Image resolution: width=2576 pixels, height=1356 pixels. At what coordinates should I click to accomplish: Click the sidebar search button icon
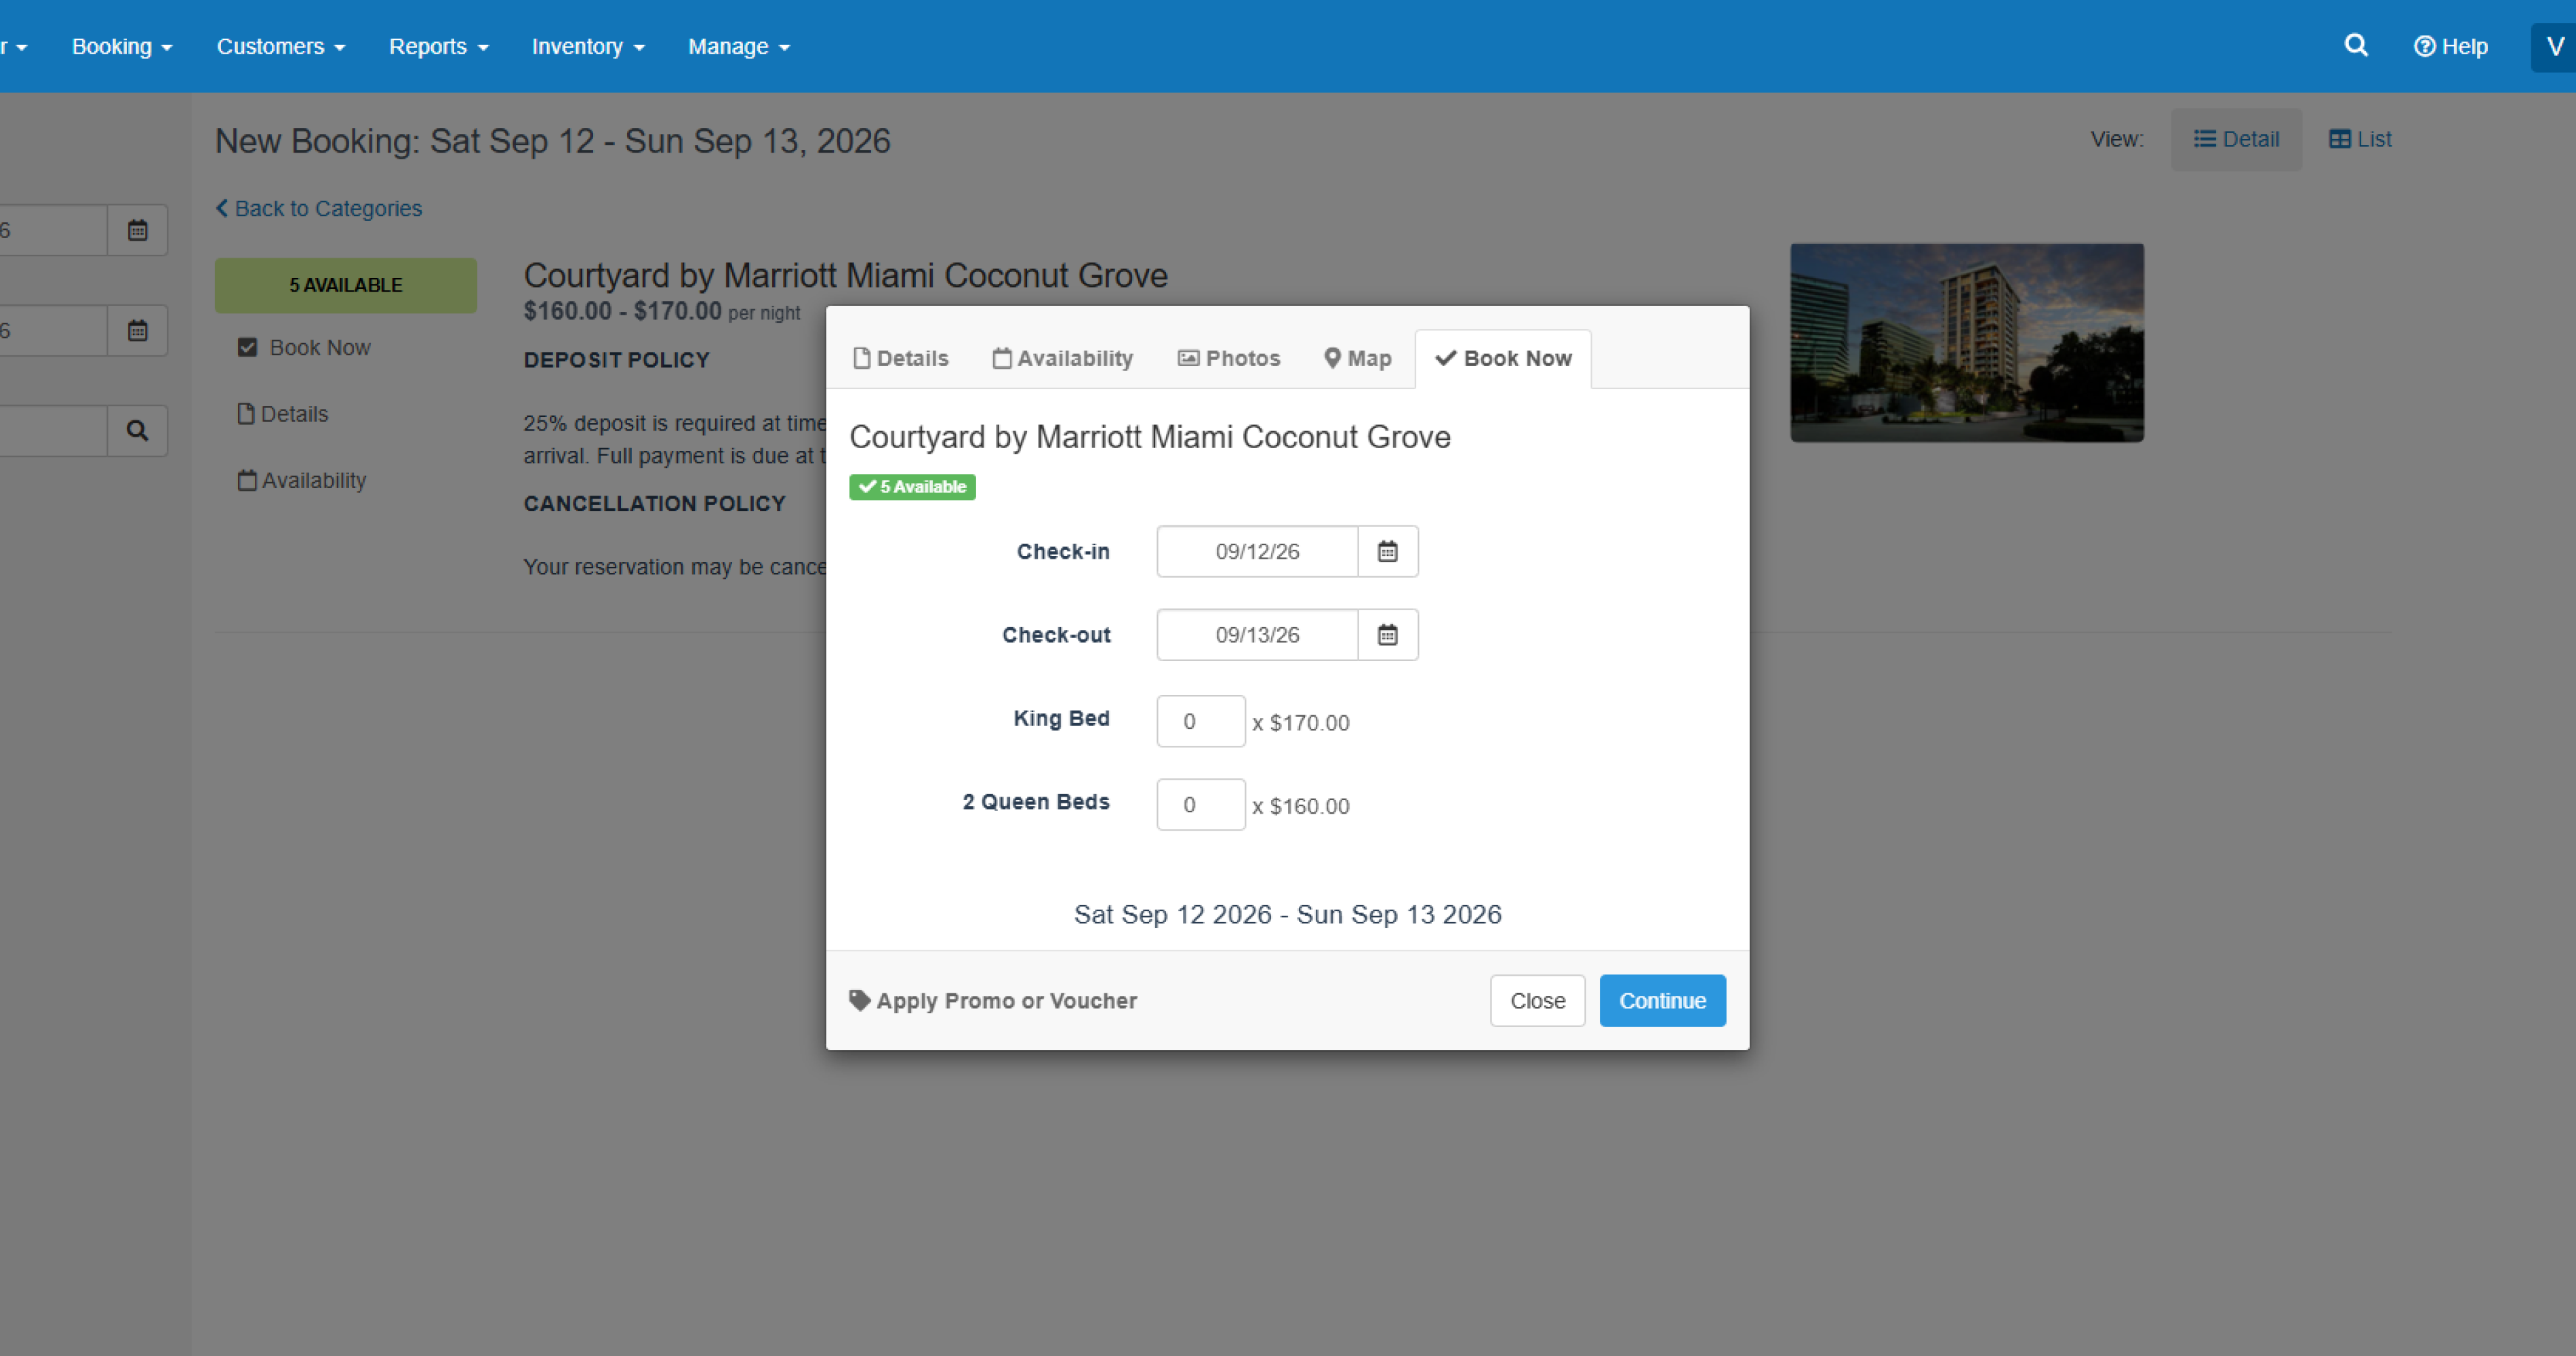click(138, 431)
